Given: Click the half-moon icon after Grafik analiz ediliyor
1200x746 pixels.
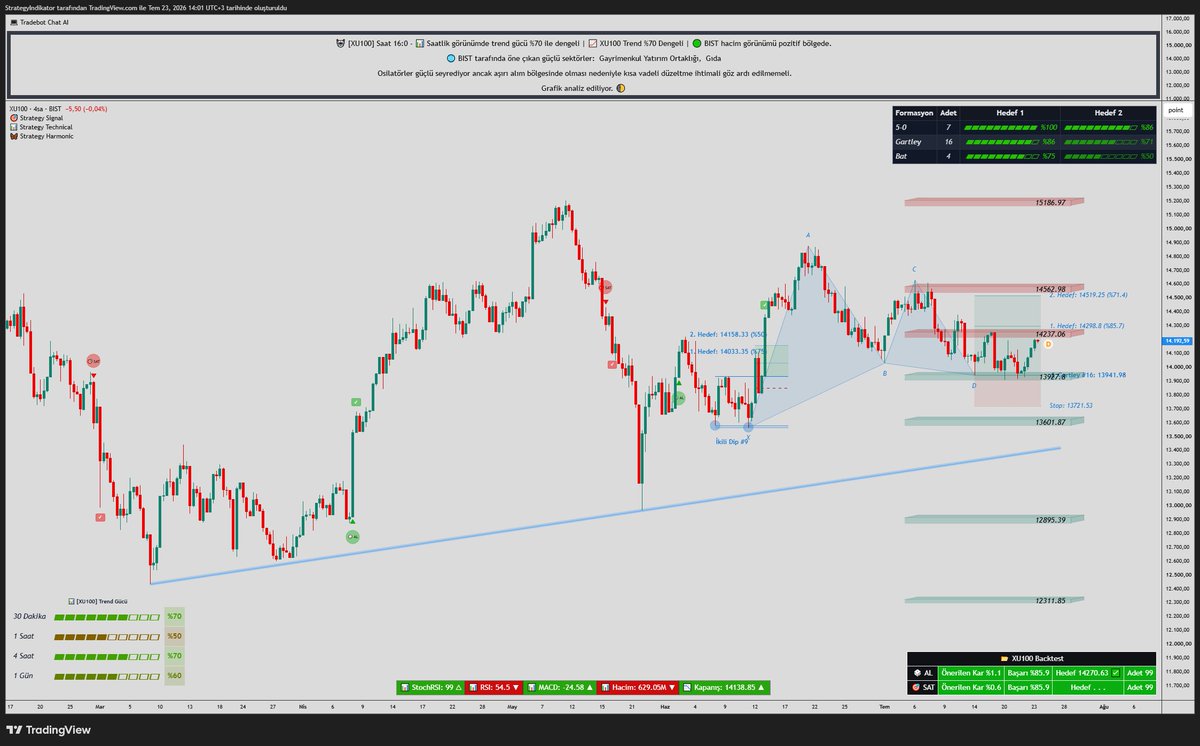Looking at the screenshot, I should click(x=621, y=88).
